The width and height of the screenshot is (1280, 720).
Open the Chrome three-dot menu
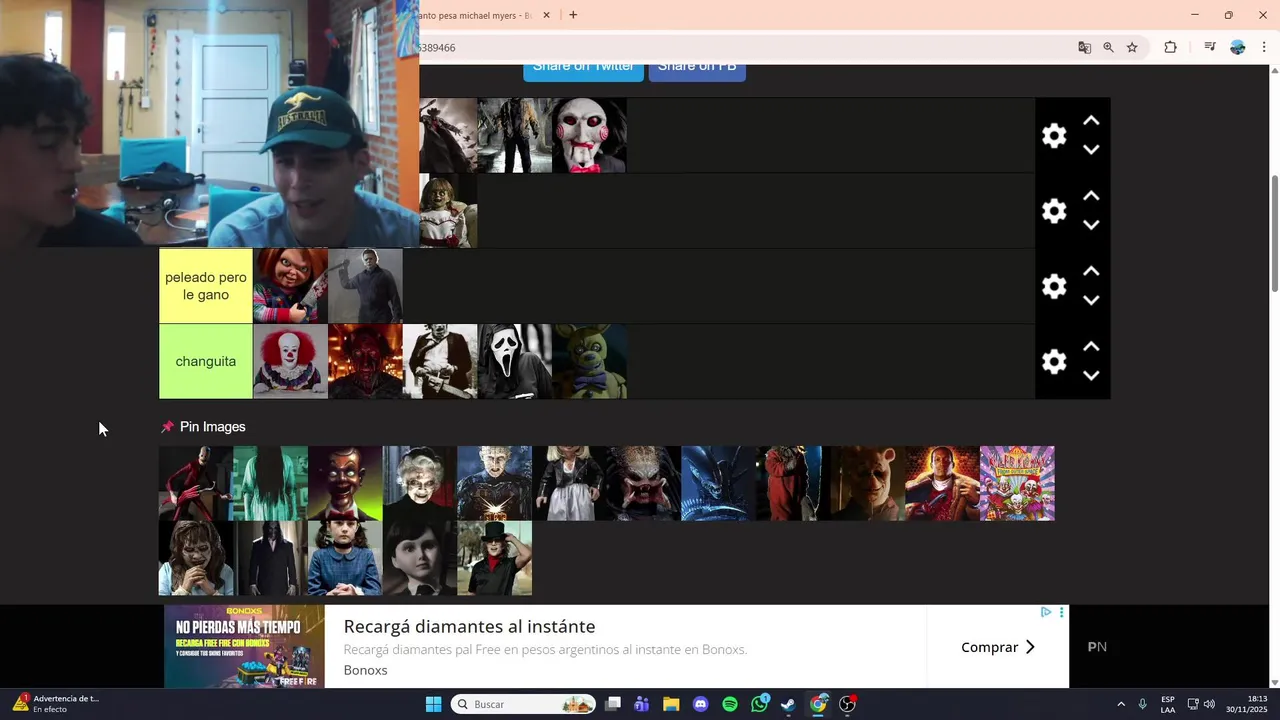point(1264,47)
